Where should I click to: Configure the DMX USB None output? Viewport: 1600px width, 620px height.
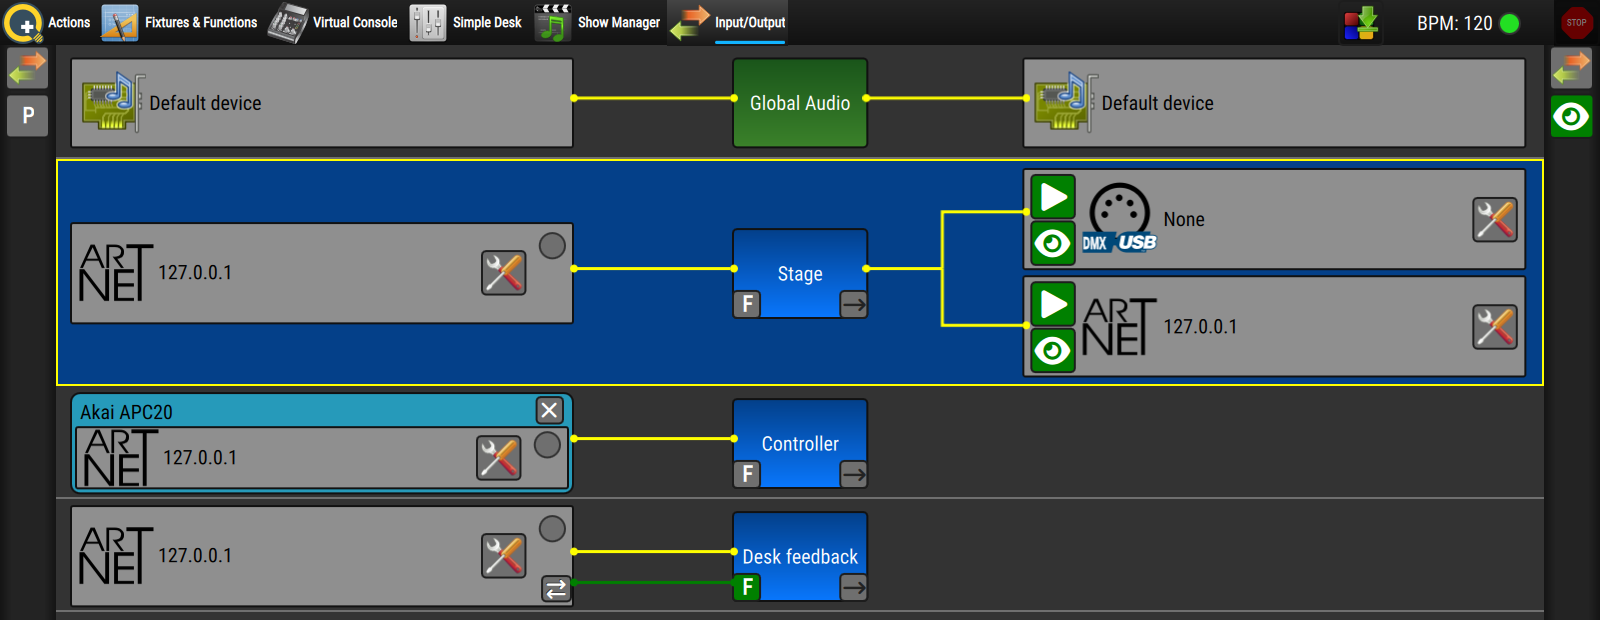(x=1495, y=220)
